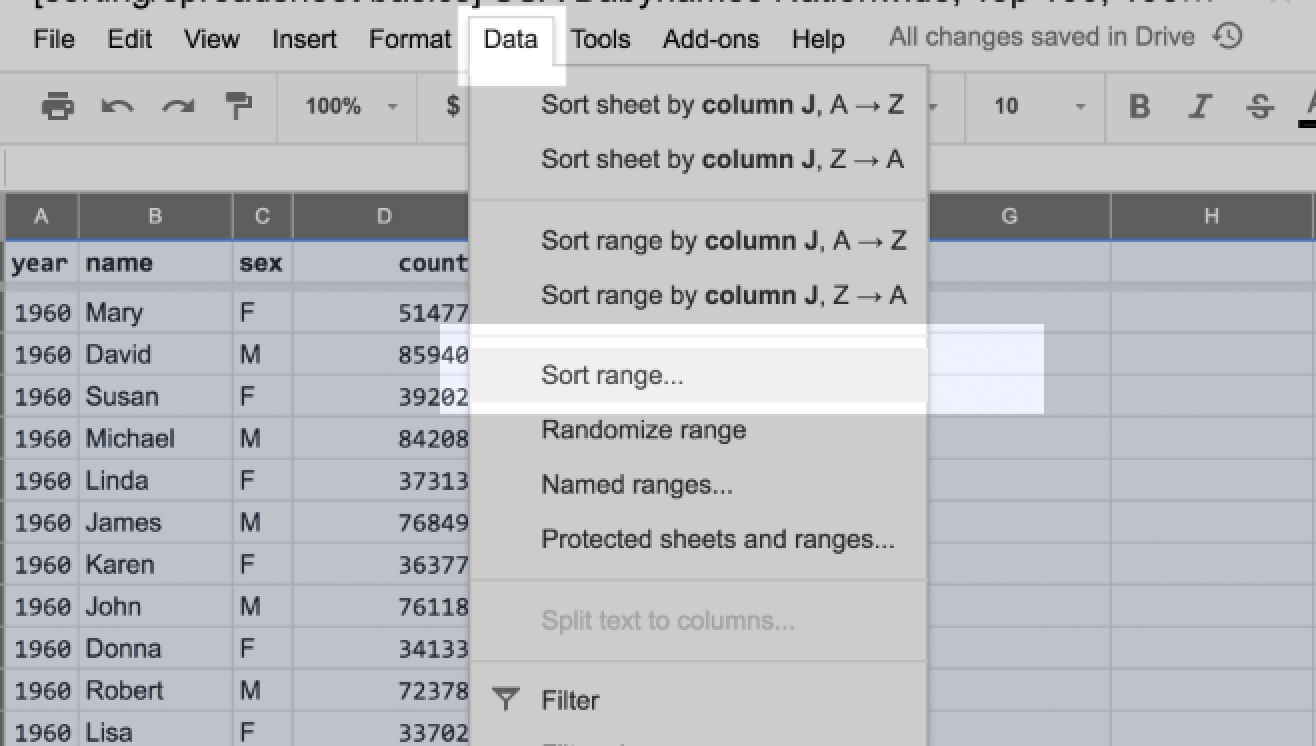Select Sort sheet by column J, A→Z
Viewport: 1316px width, 746px height.
tap(723, 104)
